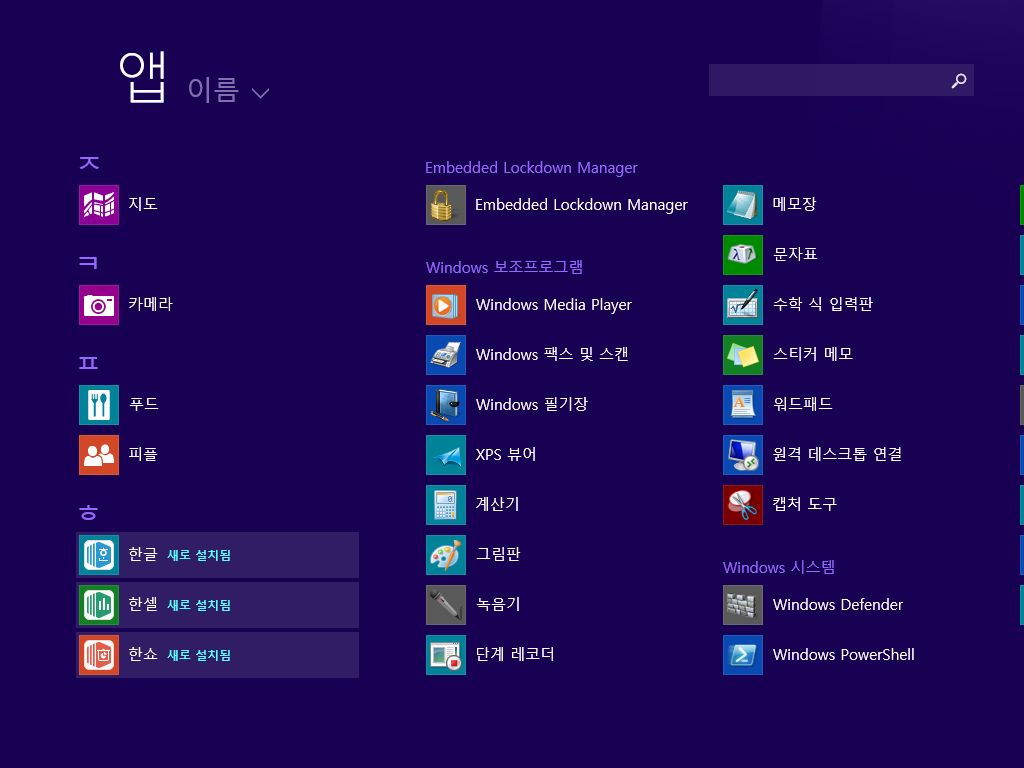Click the 푸드 label text
The width and height of the screenshot is (1024, 768).
[x=144, y=404]
